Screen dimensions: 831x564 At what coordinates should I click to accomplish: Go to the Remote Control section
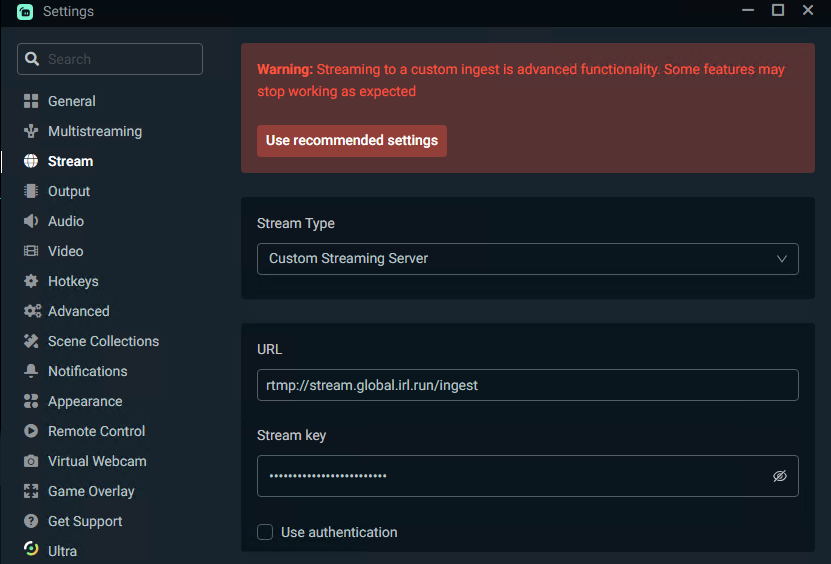pyautogui.click(x=96, y=431)
